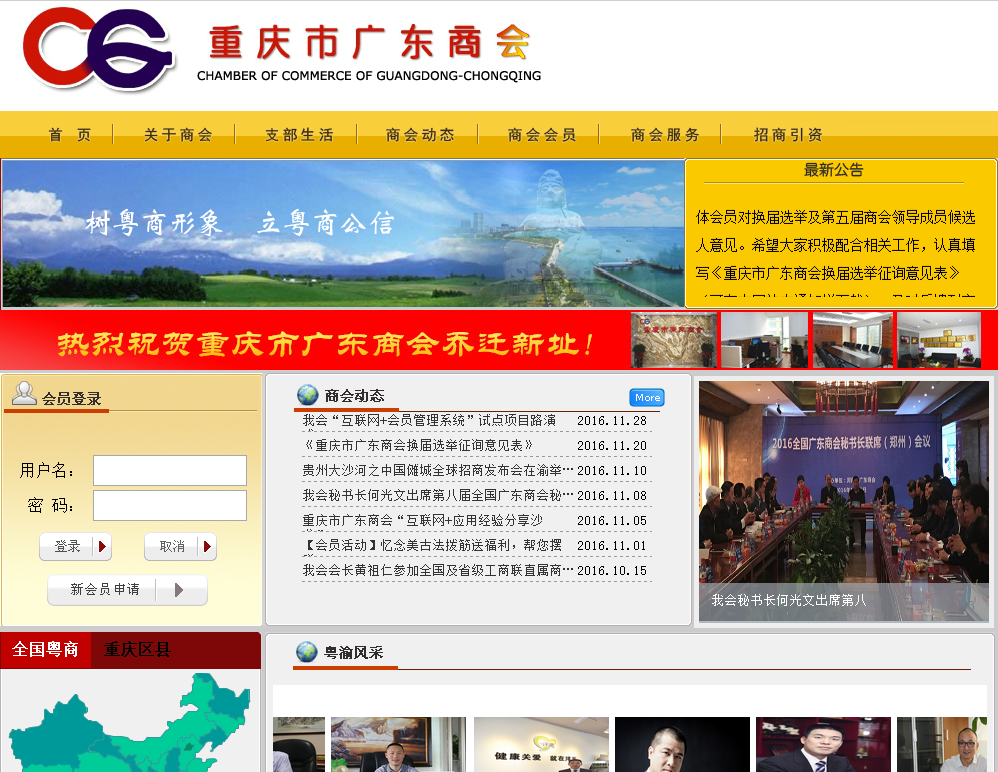Open the conference room table thumbnail
Viewport: 998px width, 772px height.
pos(852,340)
